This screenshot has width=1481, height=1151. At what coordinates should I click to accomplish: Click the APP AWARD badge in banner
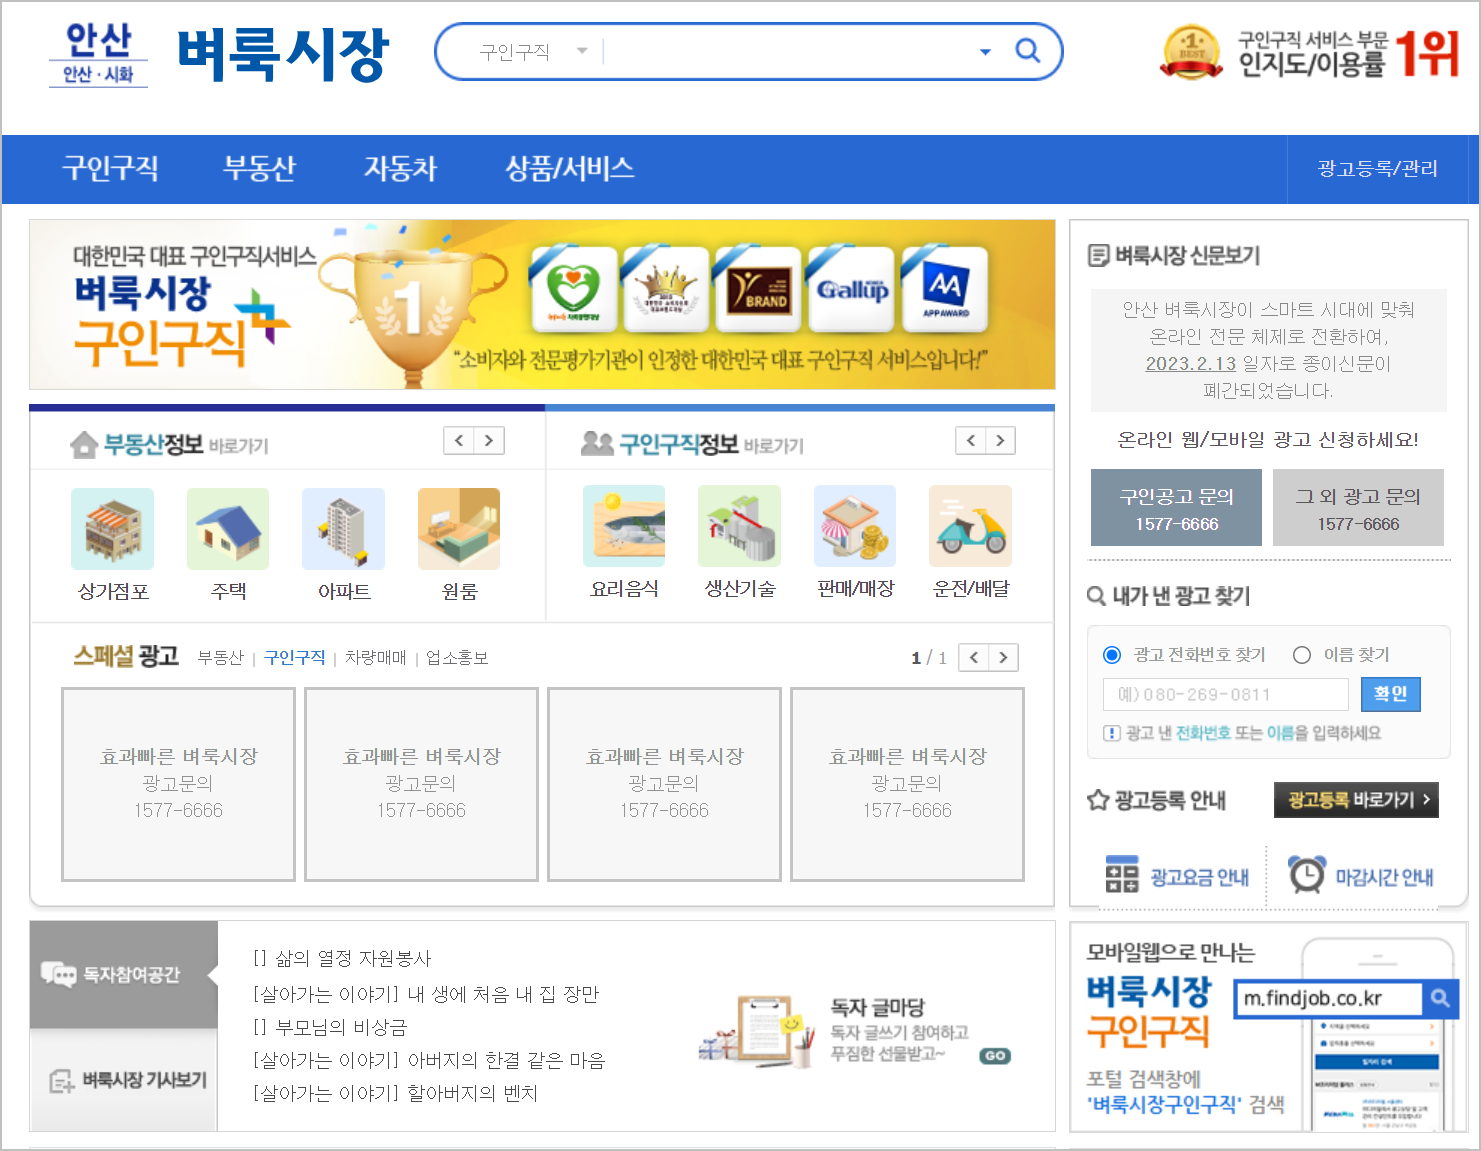(x=944, y=289)
